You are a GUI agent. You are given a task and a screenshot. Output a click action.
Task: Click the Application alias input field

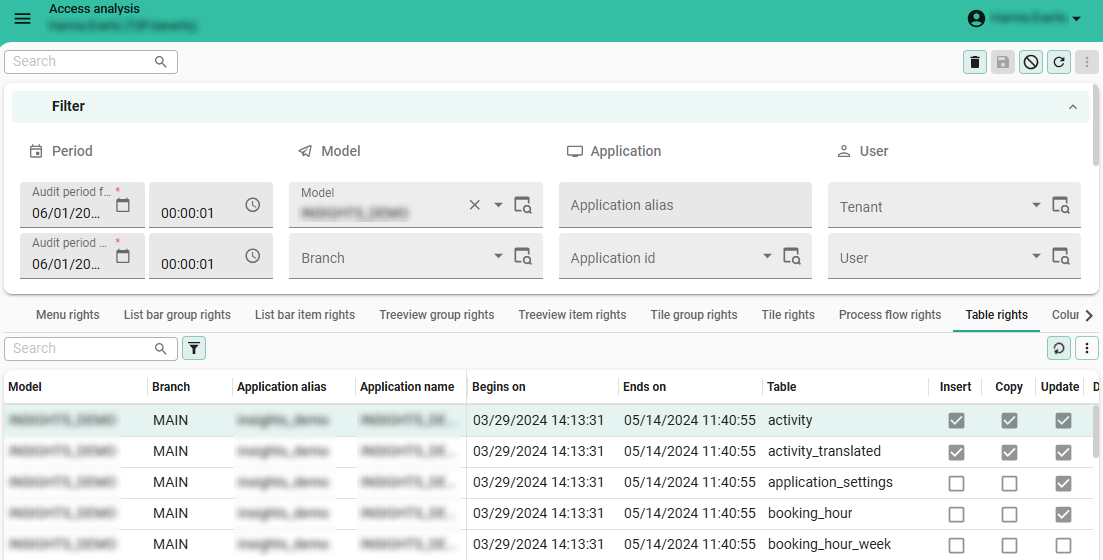pos(685,205)
